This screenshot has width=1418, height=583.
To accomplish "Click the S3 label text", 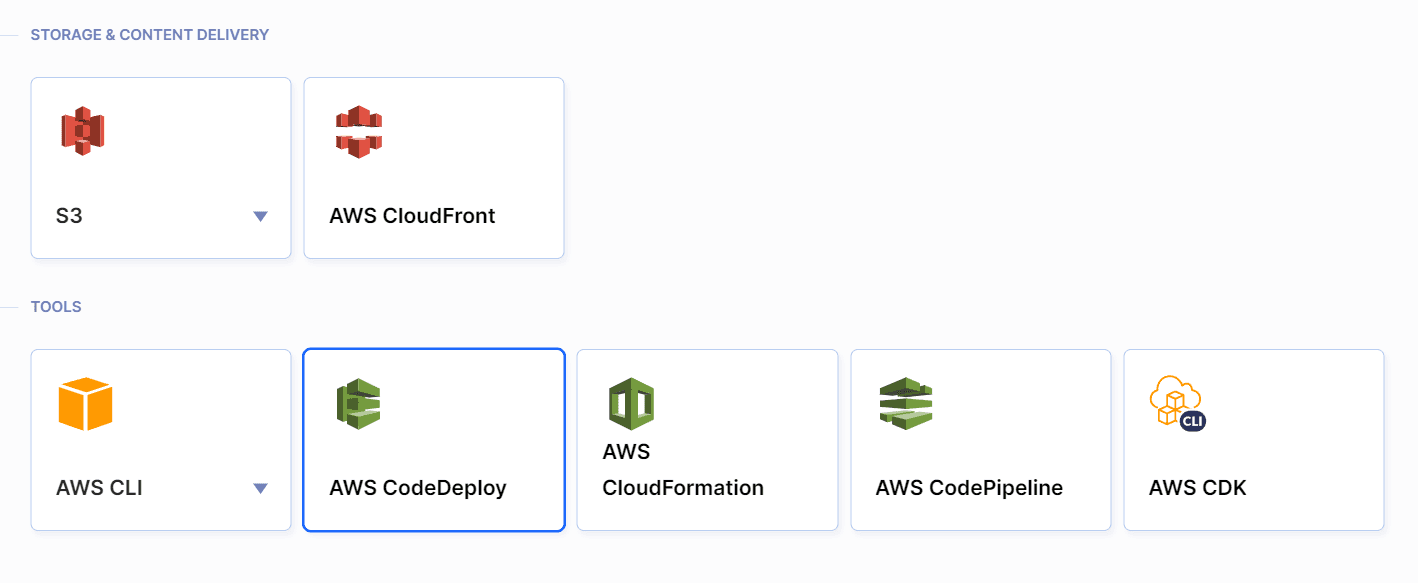I will [67, 215].
